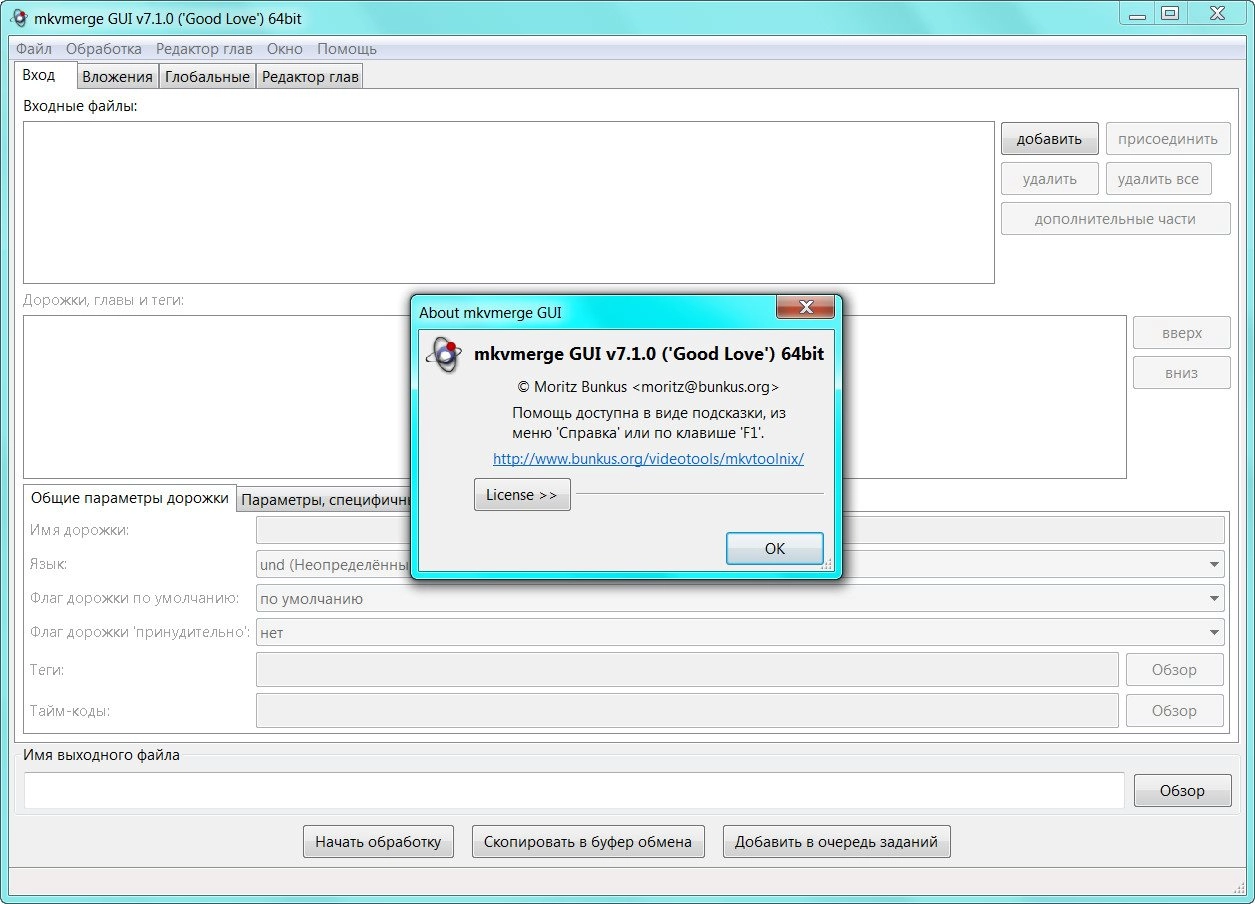Click the output file name input field
Screen dimensions: 1255x904
(x=574, y=790)
